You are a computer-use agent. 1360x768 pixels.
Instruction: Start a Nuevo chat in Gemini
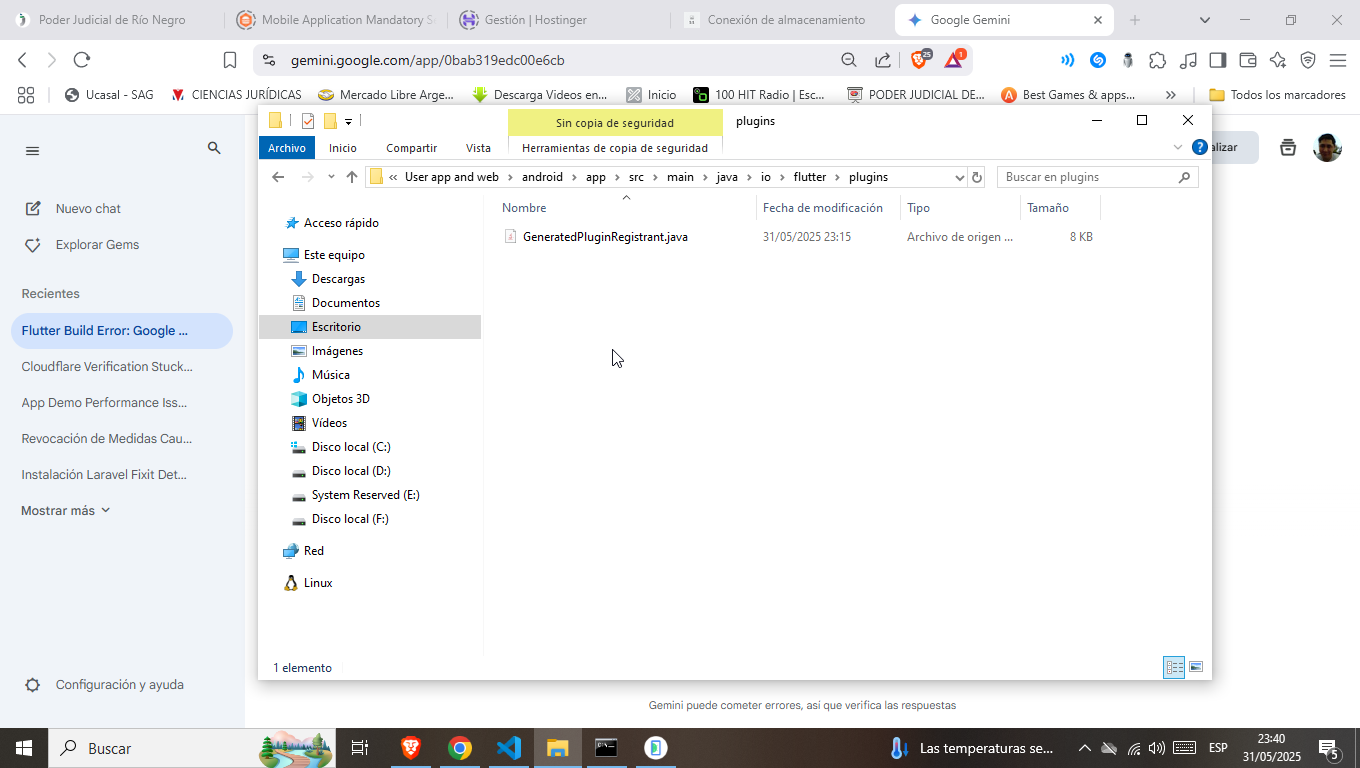click(87, 209)
